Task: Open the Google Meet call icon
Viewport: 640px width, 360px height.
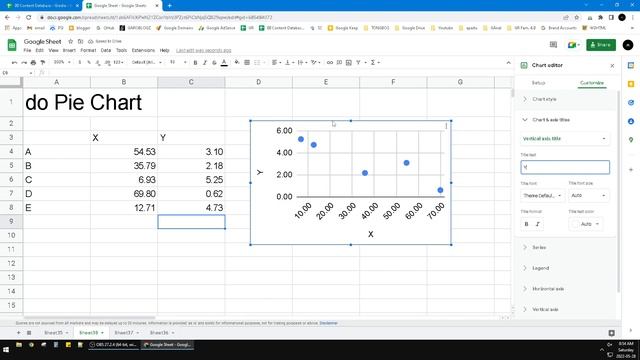Action: click(573, 44)
